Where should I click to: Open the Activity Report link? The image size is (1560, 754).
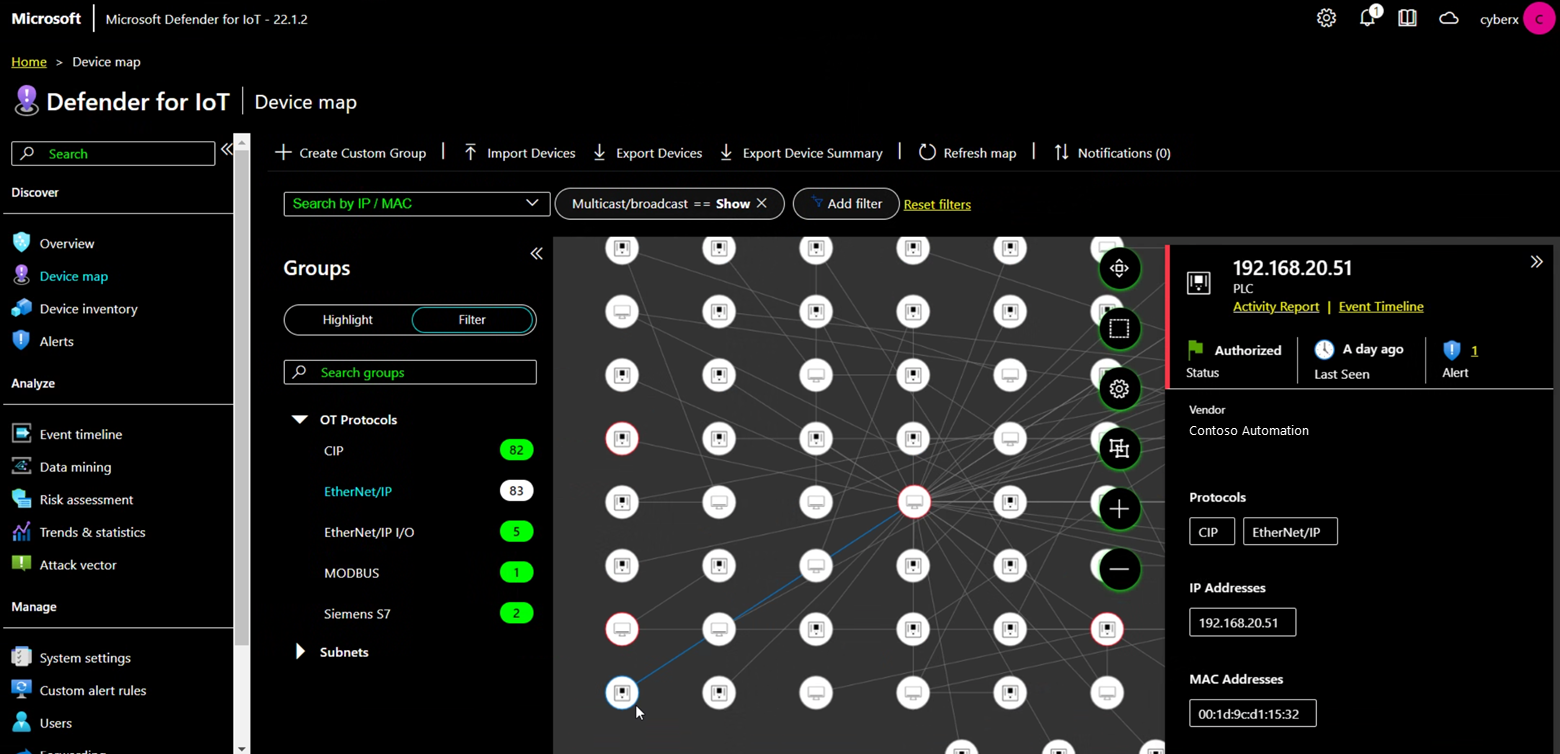click(1275, 307)
